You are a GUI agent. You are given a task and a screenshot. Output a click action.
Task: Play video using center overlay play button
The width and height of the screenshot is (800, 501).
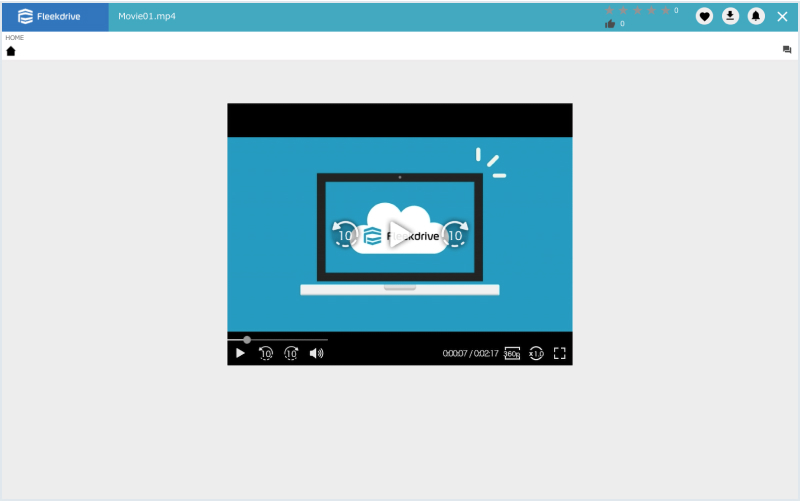399,234
